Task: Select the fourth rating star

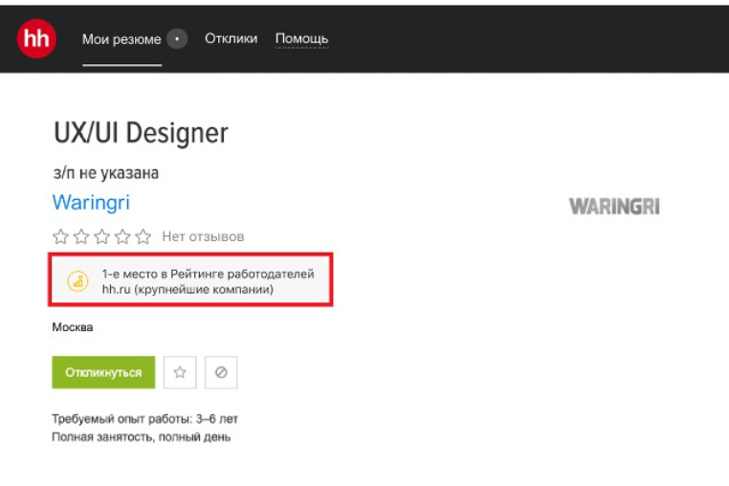Action: click(x=122, y=237)
